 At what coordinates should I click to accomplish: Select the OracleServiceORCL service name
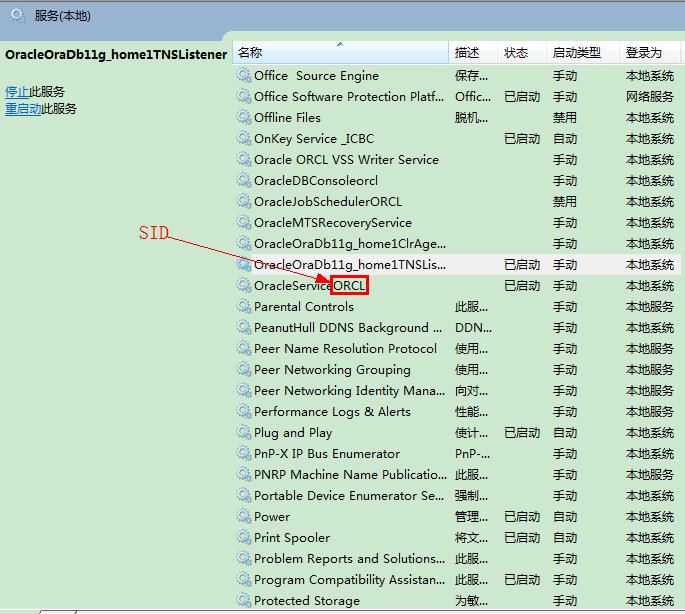310,285
